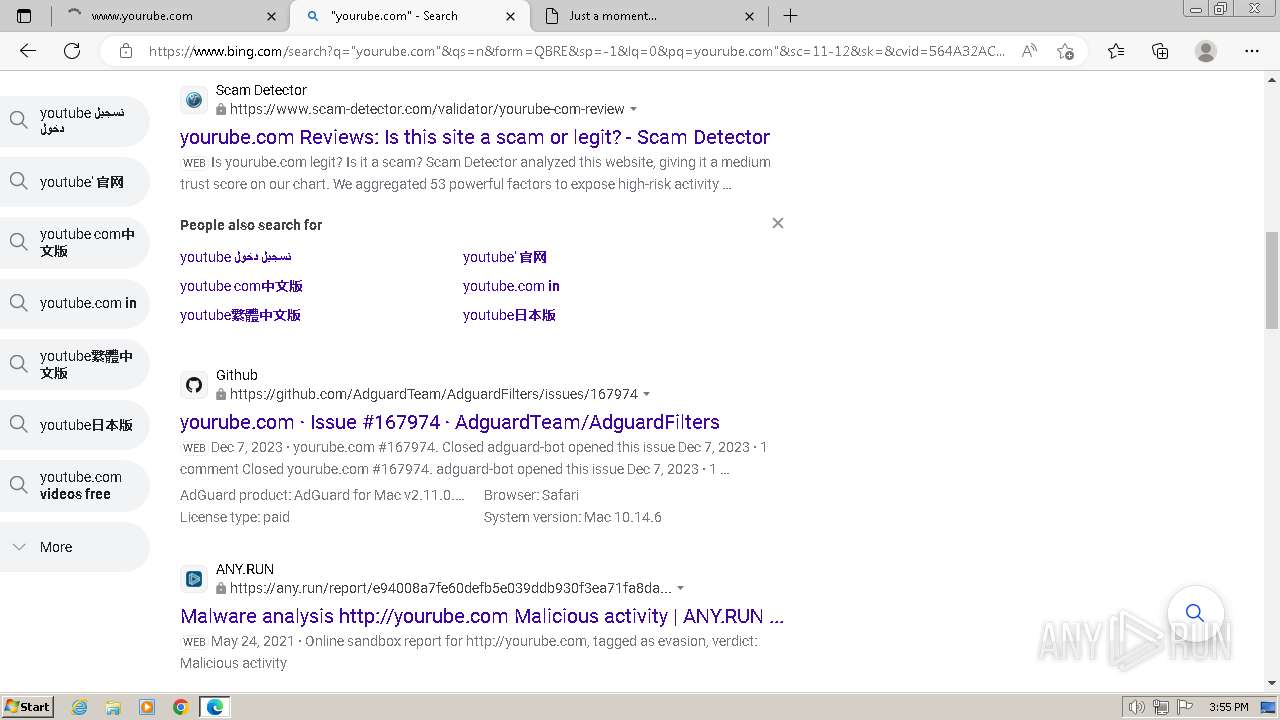The width and height of the screenshot is (1280, 720).
Task: Open the Favorites list
Action: pyautogui.click(x=1116, y=51)
